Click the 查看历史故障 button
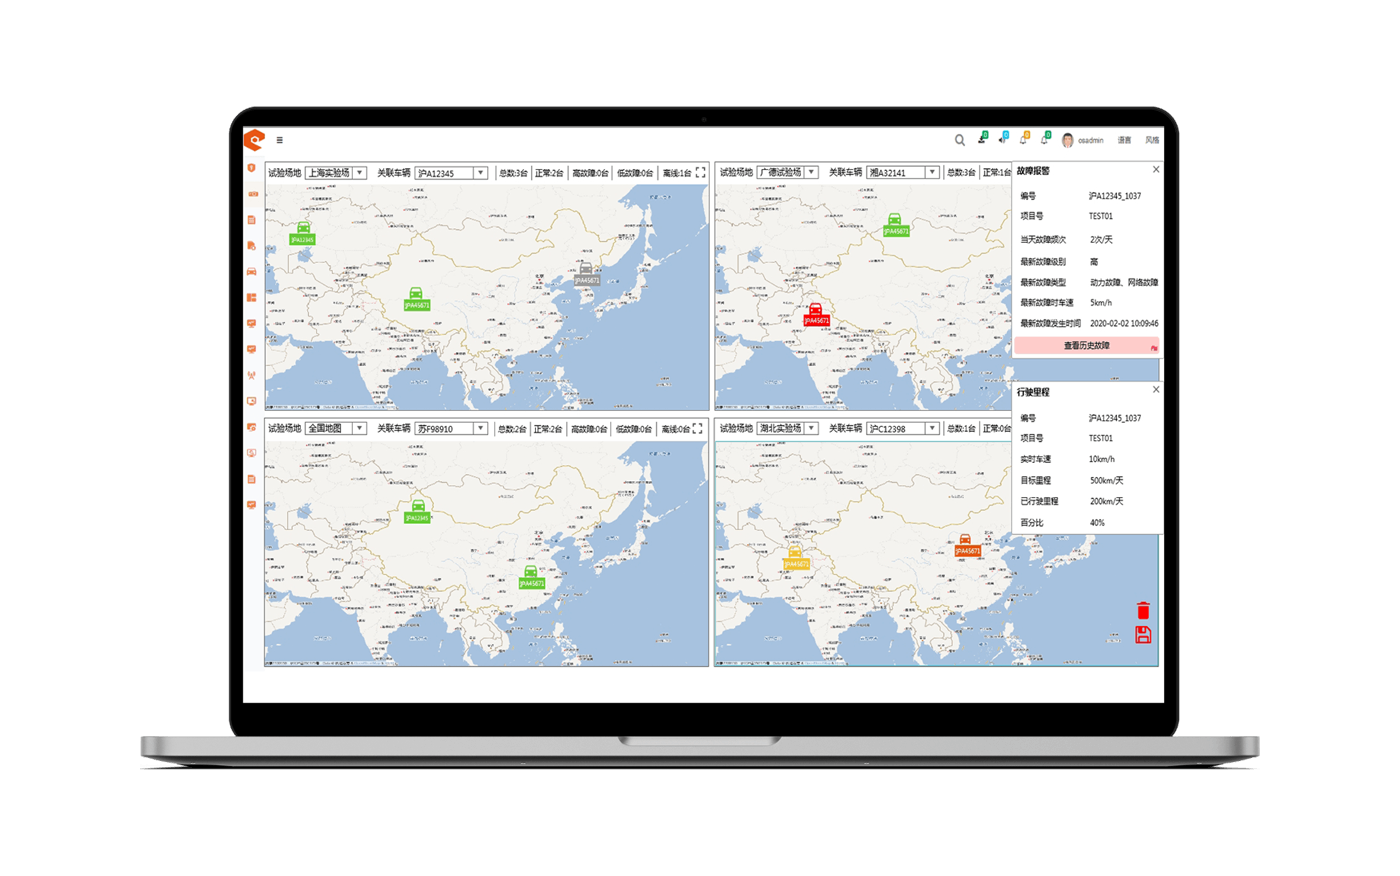This screenshot has width=1400, height=876. (x=1086, y=346)
